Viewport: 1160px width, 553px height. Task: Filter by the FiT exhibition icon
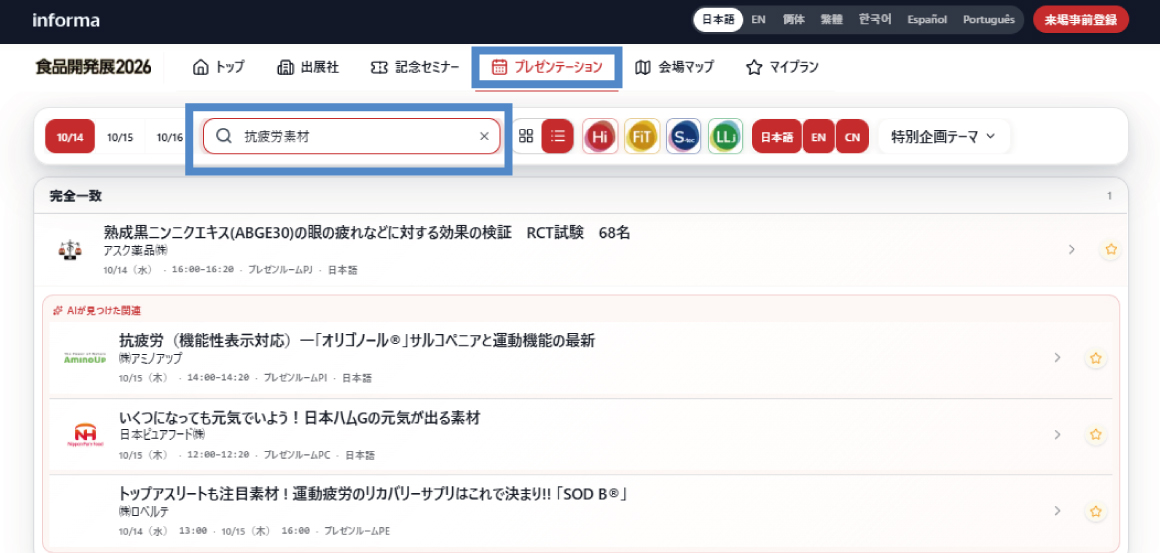point(642,136)
